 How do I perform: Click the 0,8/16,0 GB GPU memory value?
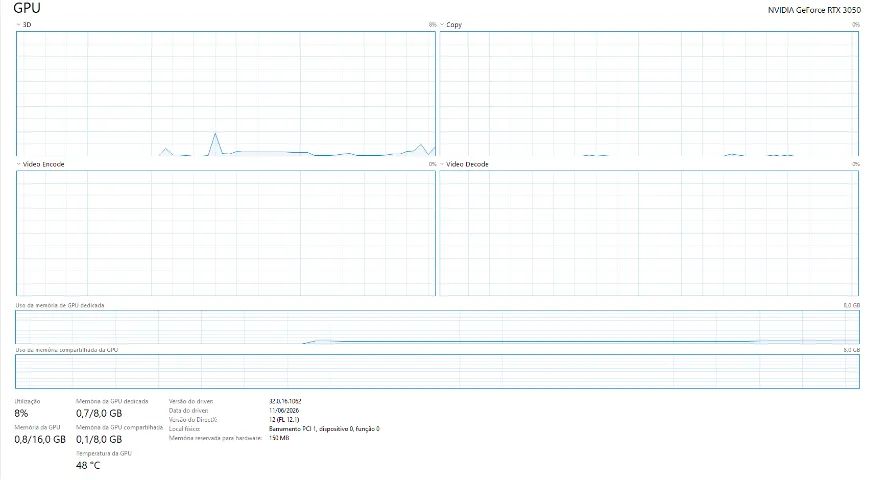(40, 439)
